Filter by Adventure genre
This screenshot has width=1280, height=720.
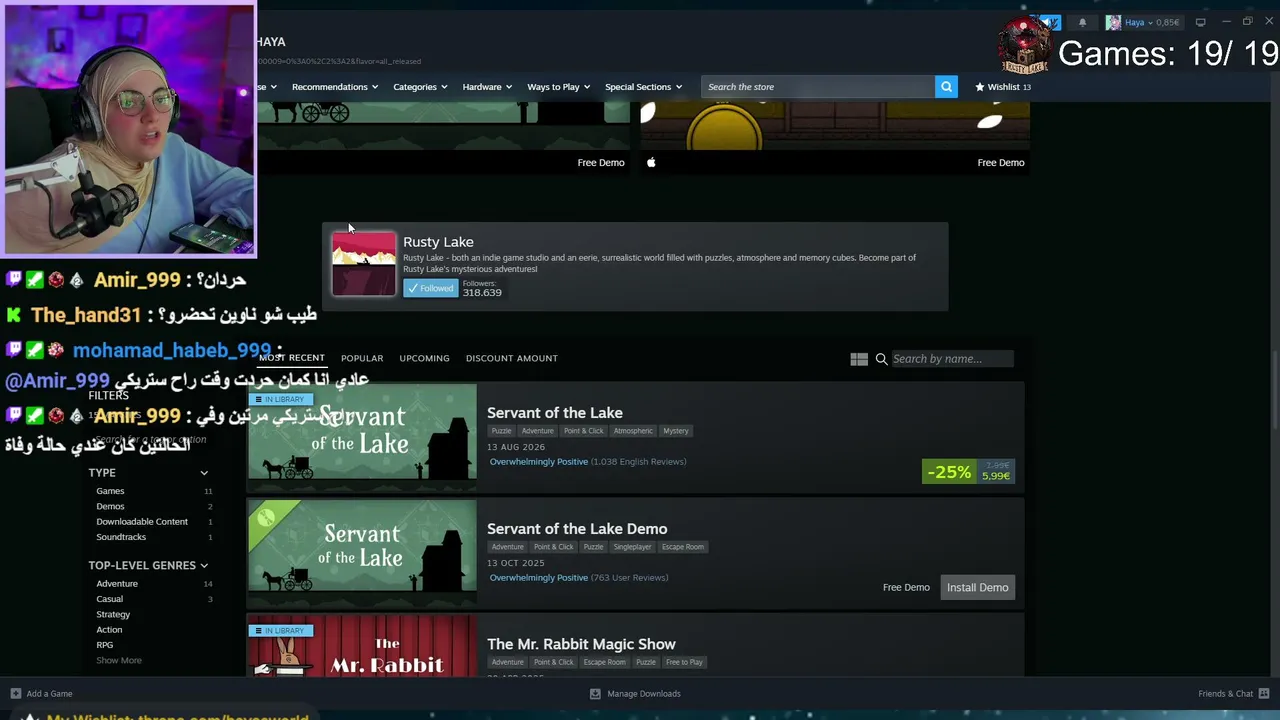[117, 583]
